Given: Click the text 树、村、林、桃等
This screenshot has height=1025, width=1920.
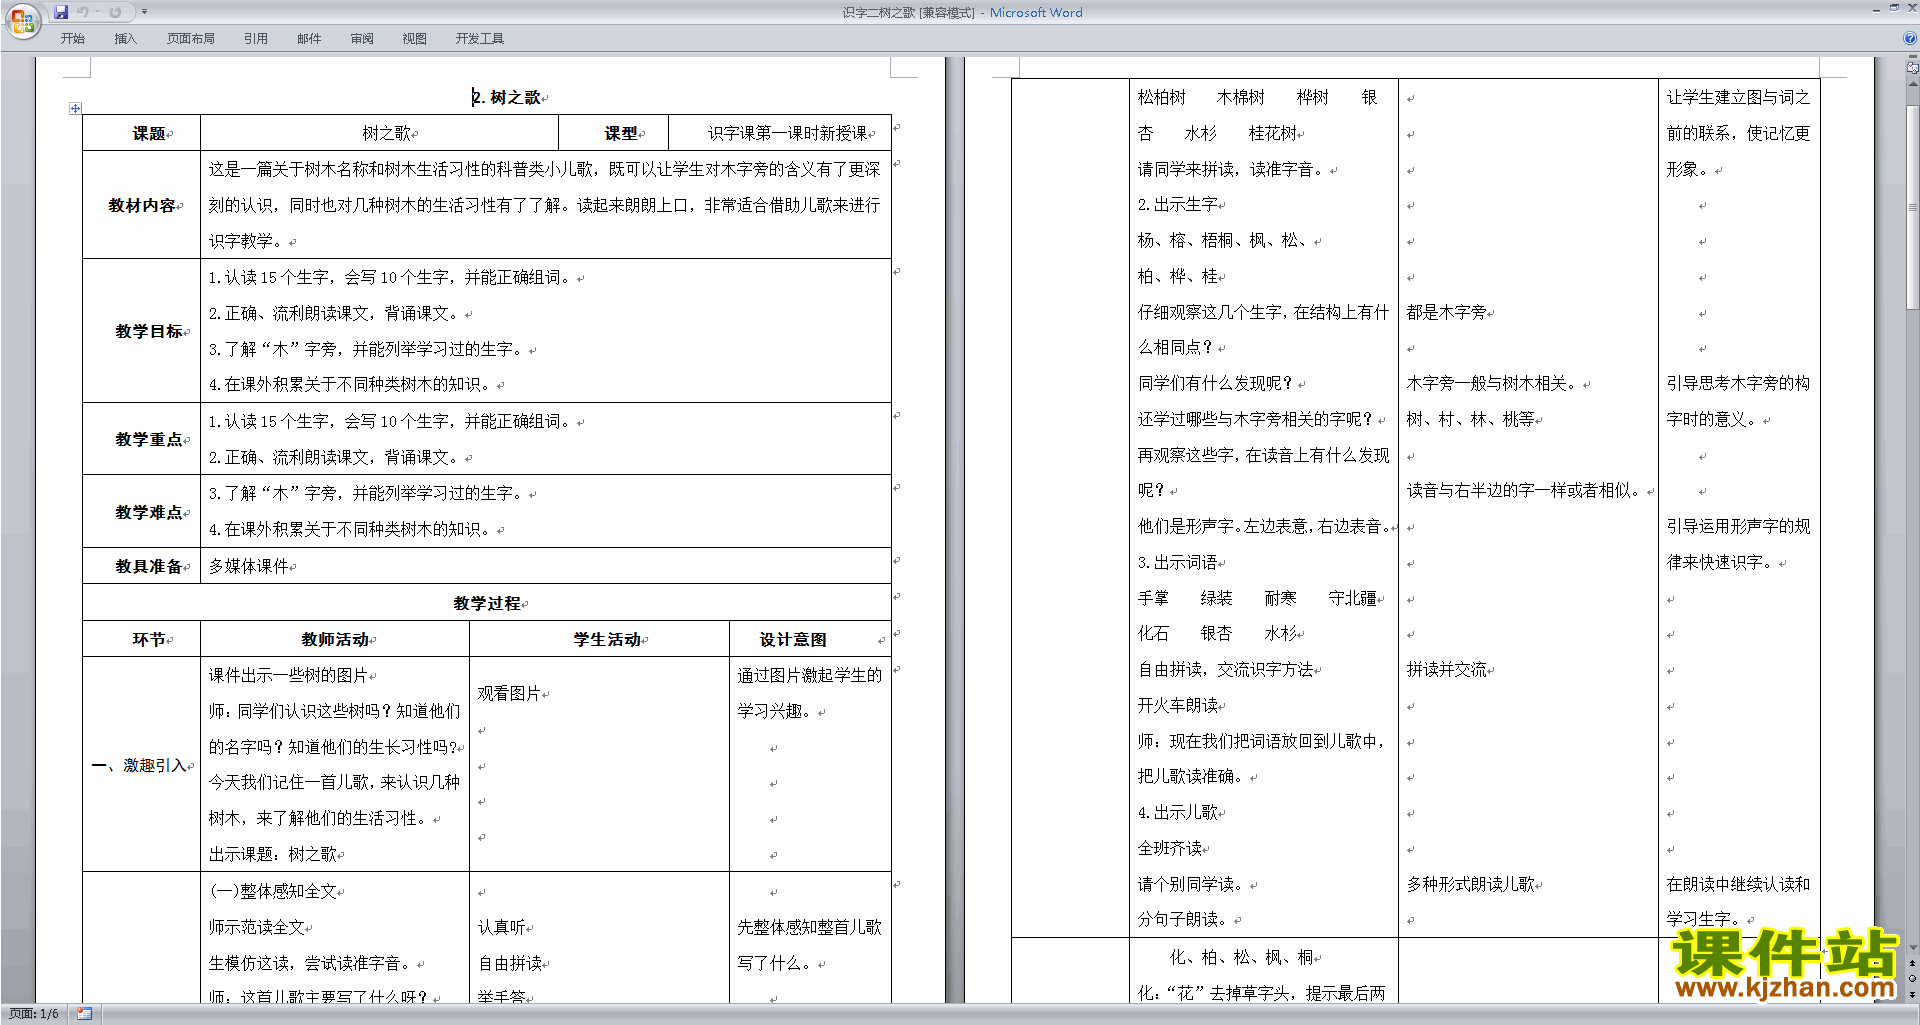Looking at the screenshot, I should coord(1470,419).
